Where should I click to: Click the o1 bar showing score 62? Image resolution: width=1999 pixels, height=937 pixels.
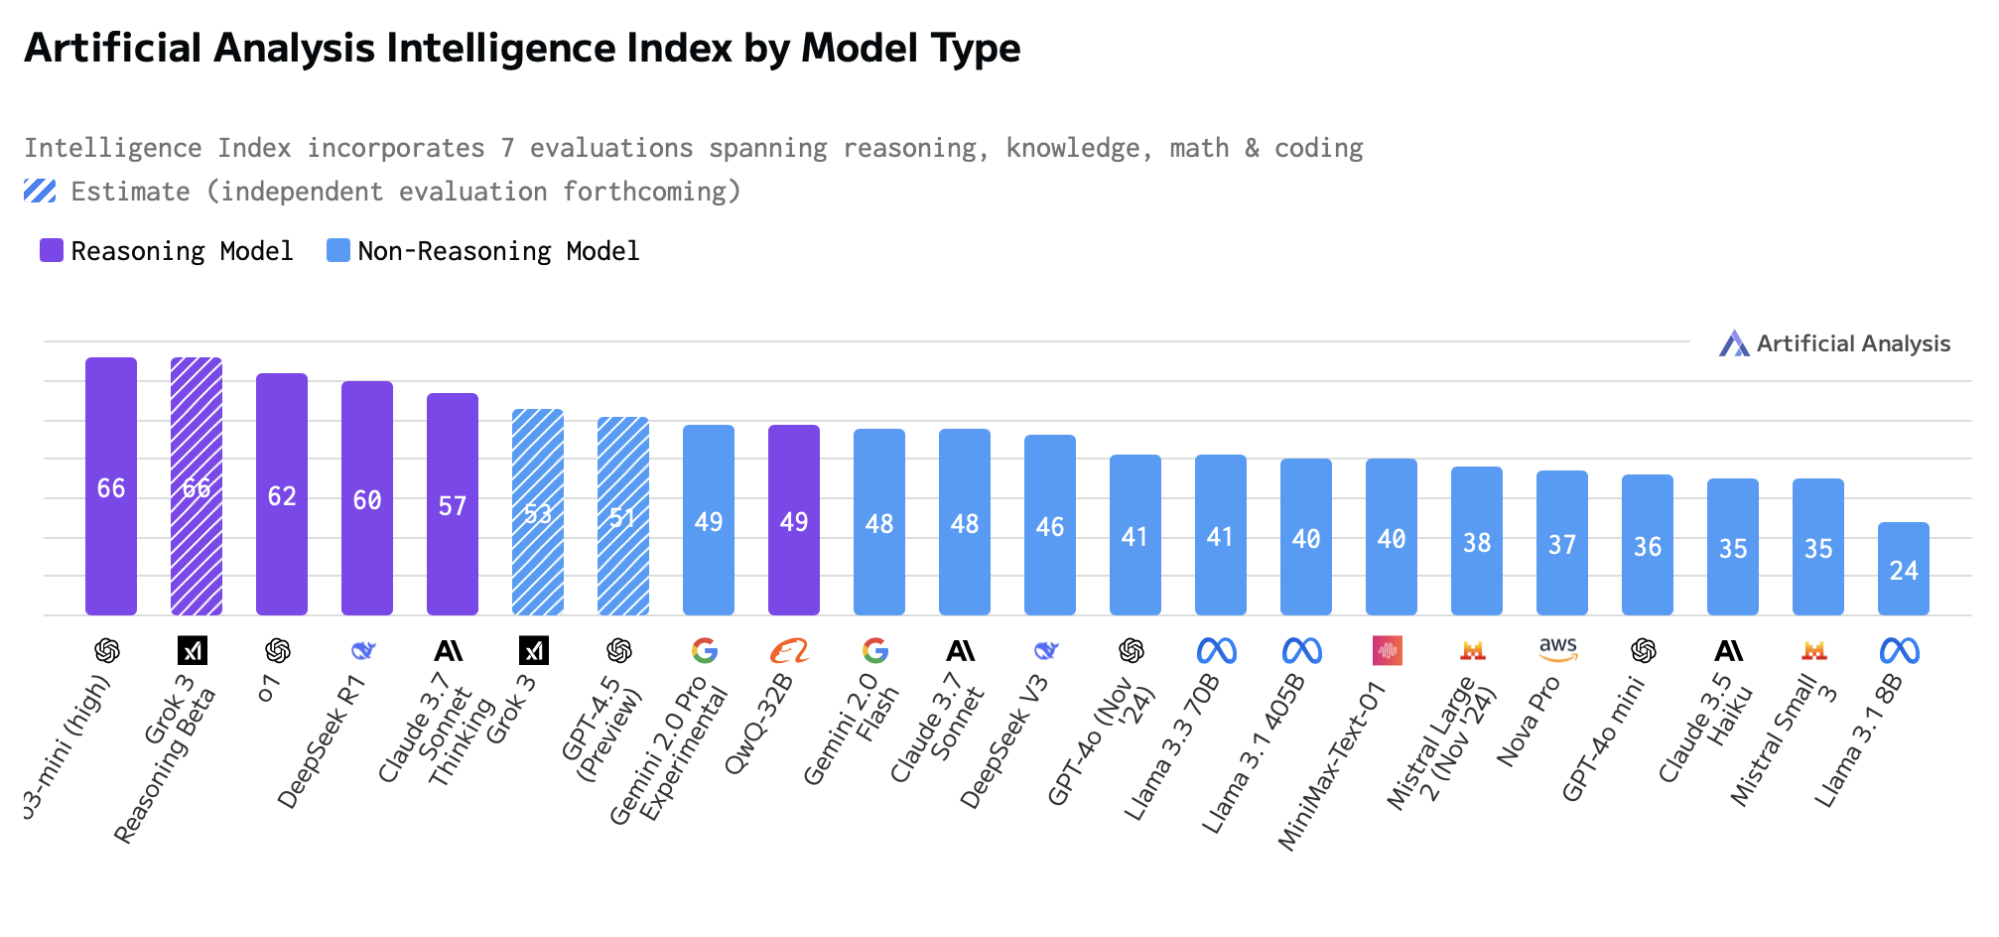[282, 495]
